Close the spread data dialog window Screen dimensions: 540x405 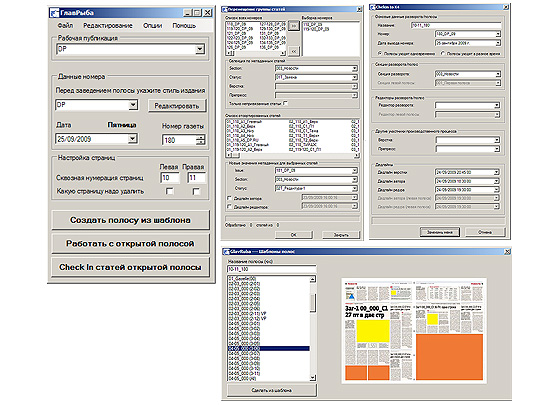(x=506, y=7)
